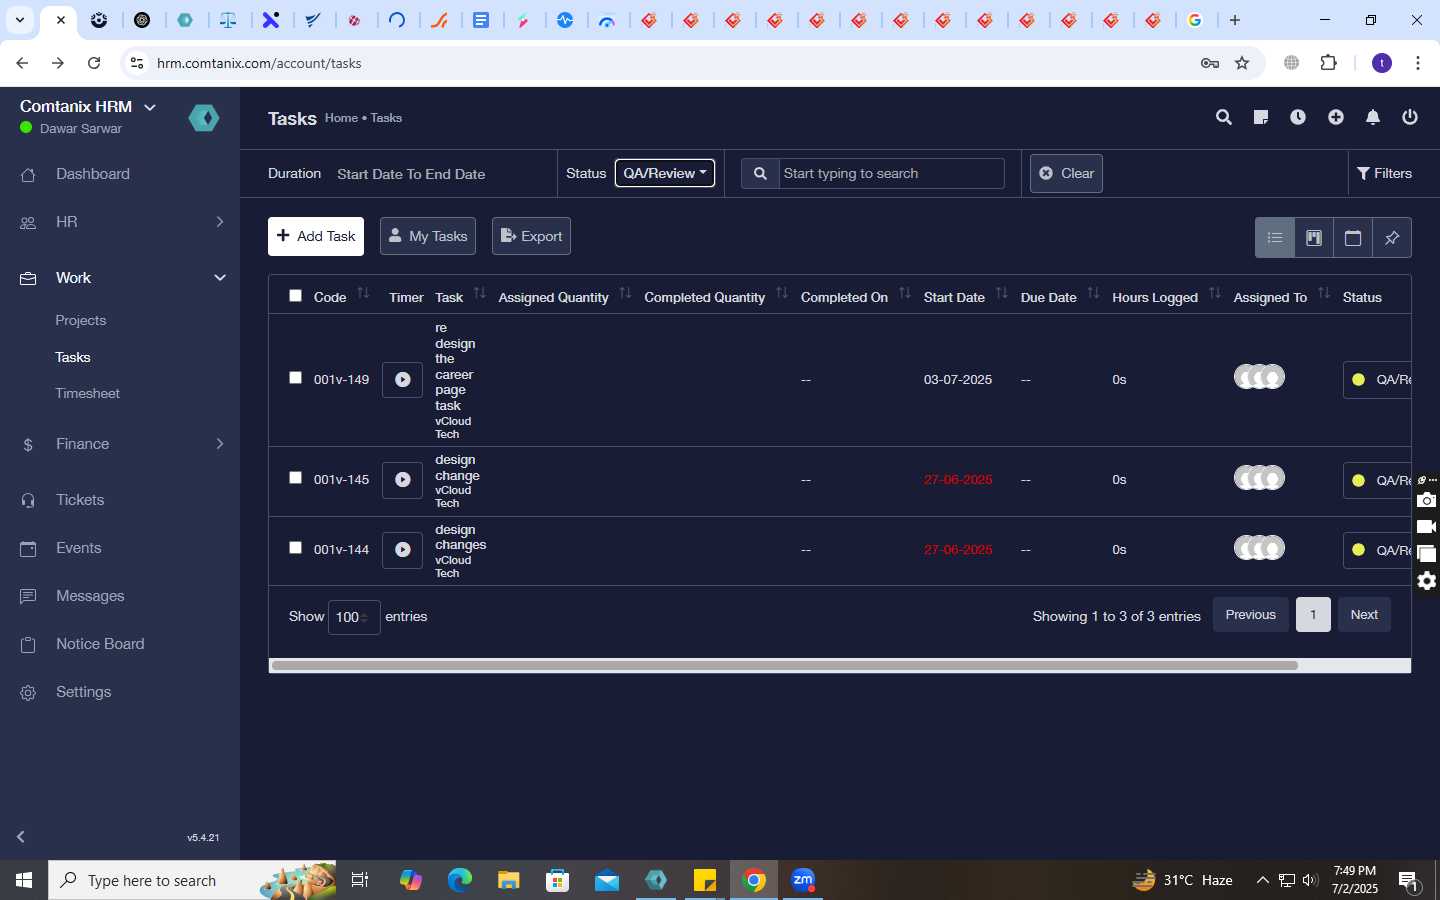Open the search icon in top header

pyautogui.click(x=1223, y=117)
